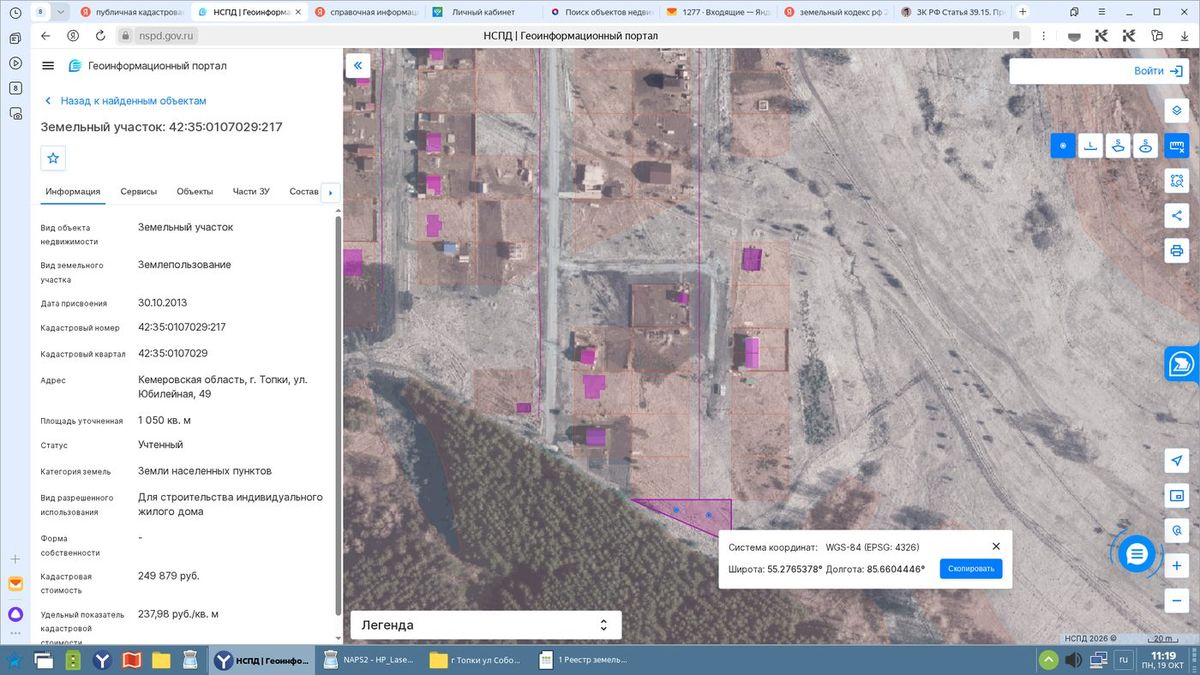1200x675 pixels.
Task: Select the Информация tab
Action: point(72,191)
